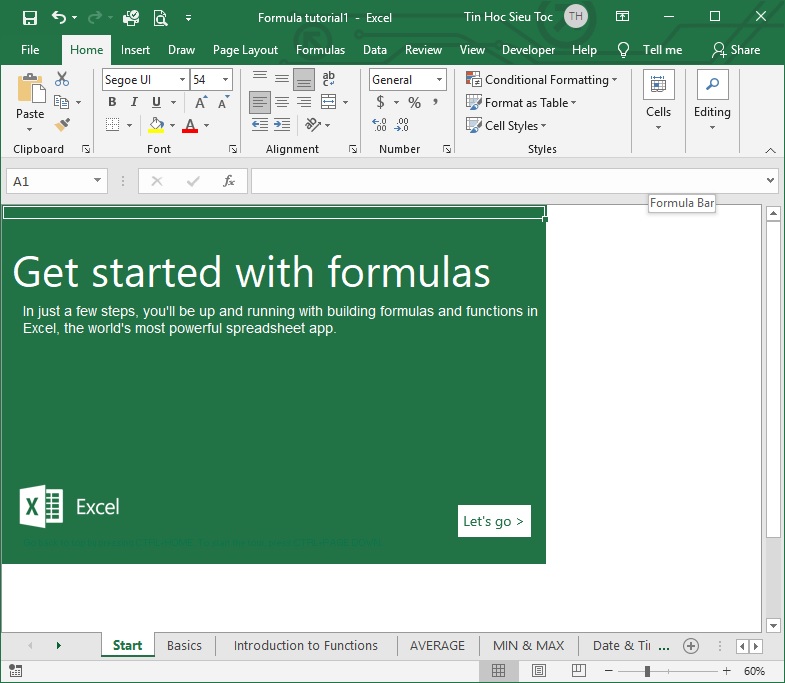This screenshot has height=683, width=785.
Task: Toggle Middle Align
Action: coord(282,79)
